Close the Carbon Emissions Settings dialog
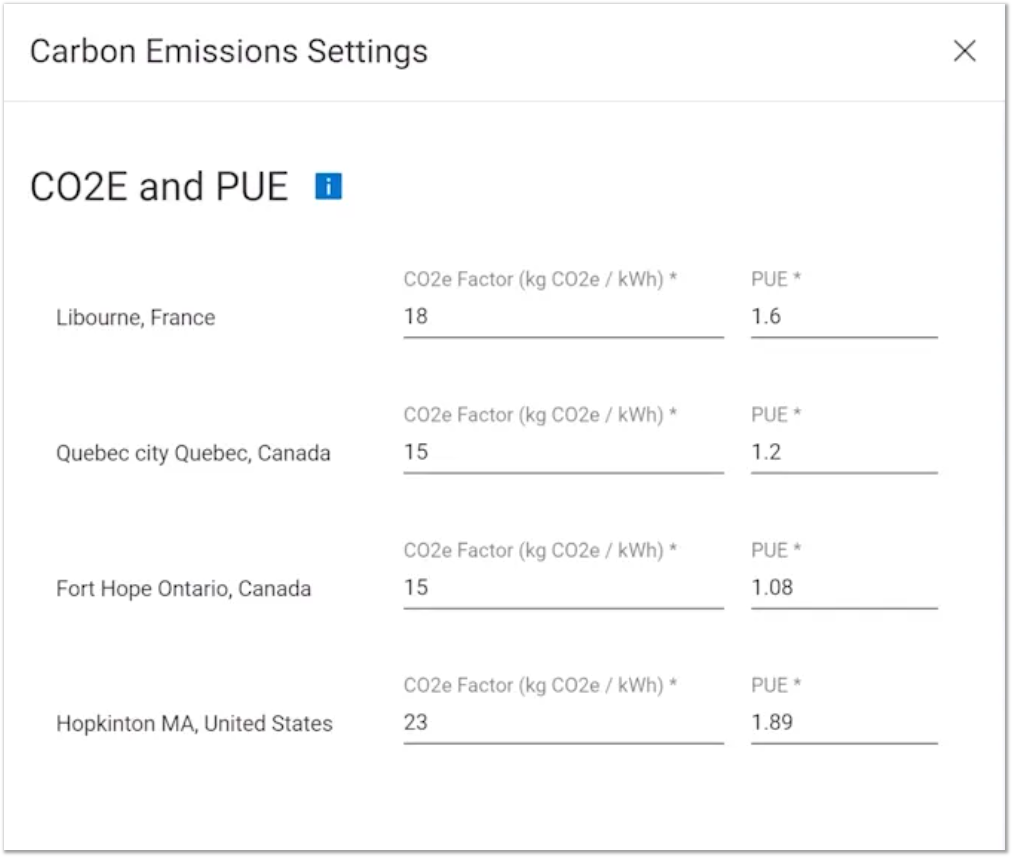Image resolution: width=1015 pixels, height=858 pixels. tap(966, 51)
